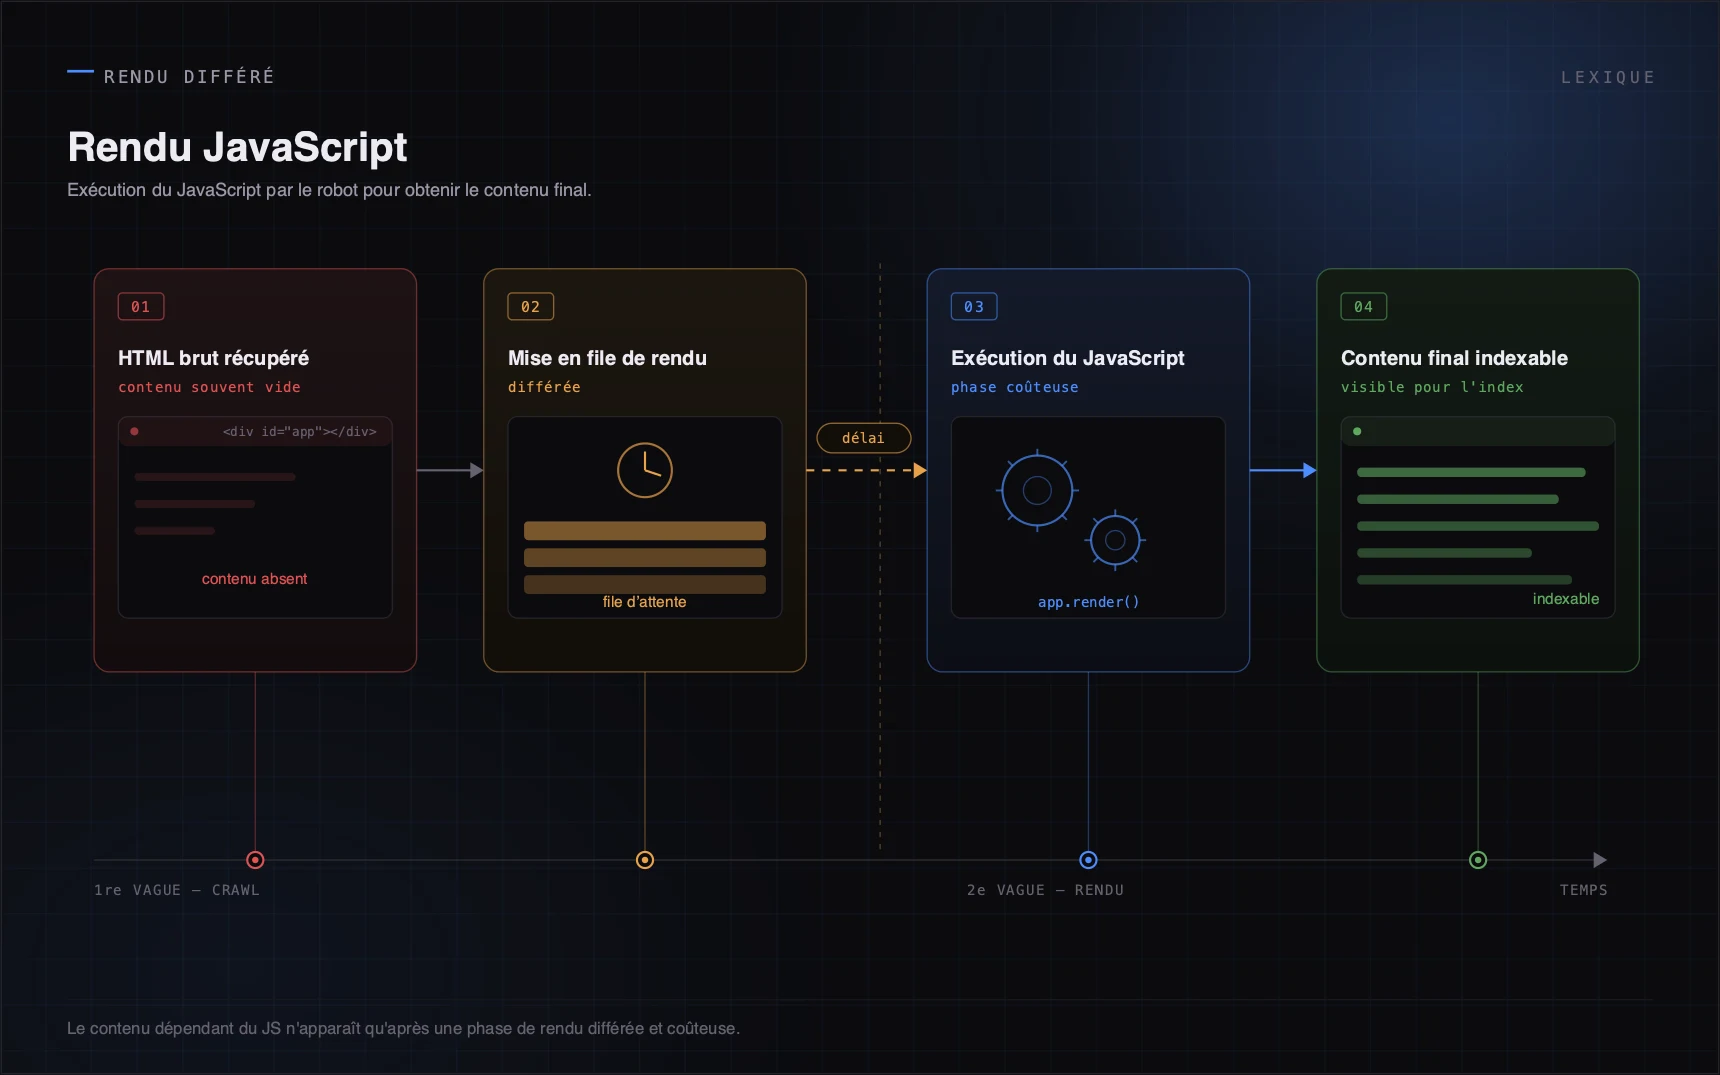Click the orange dashed arrowhead after délai

[x=920, y=470]
